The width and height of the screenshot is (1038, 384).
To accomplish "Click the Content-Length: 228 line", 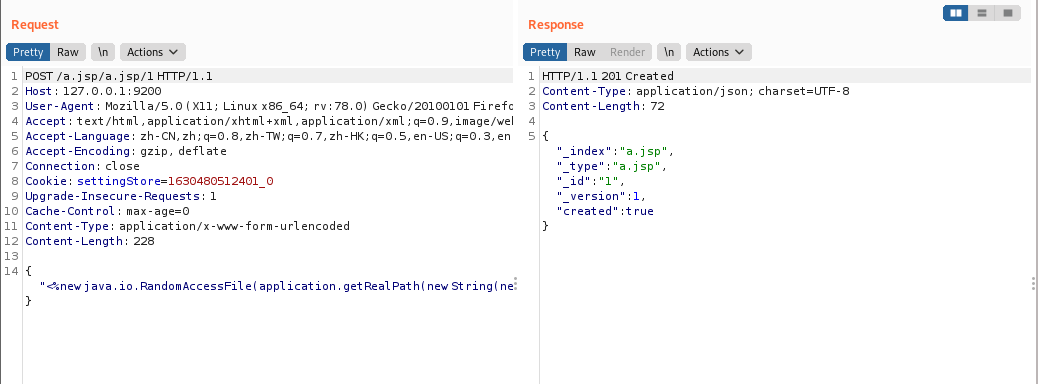I will [89, 241].
